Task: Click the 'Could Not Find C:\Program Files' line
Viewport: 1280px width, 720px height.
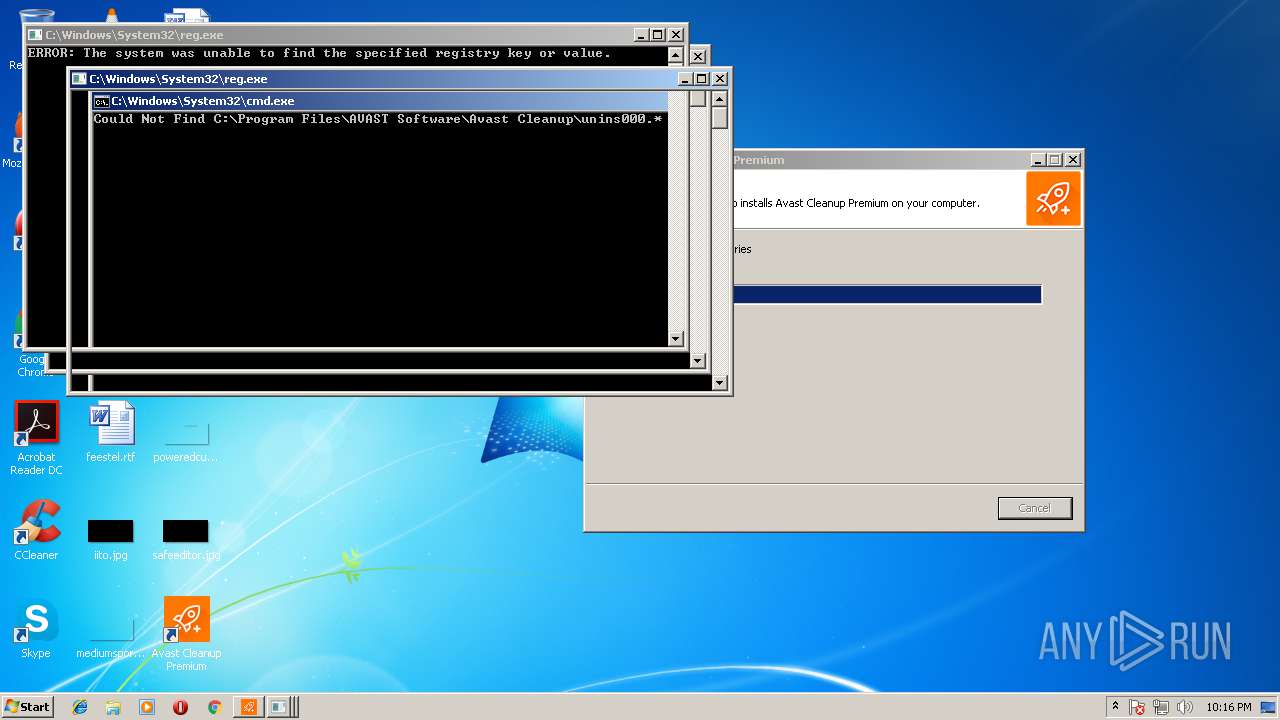Action: tap(378, 119)
